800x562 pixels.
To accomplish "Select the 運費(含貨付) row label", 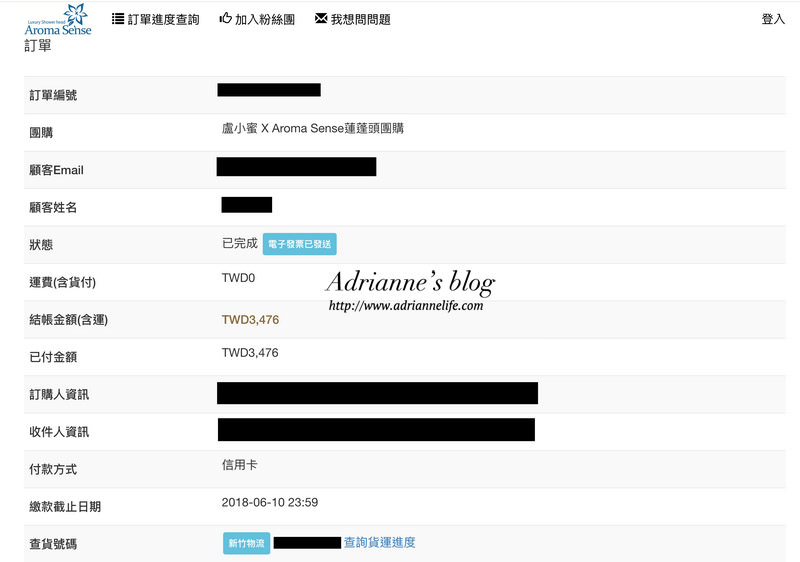I will point(62,282).
